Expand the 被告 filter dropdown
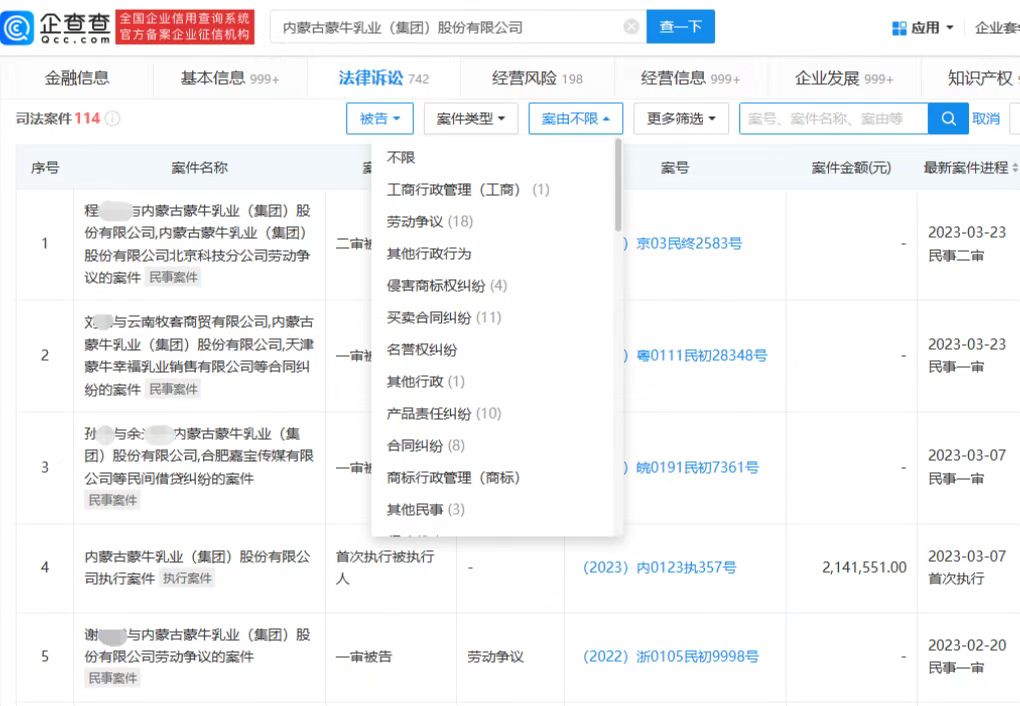Viewport: 1020px width, 706px height. click(x=380, y=118)
